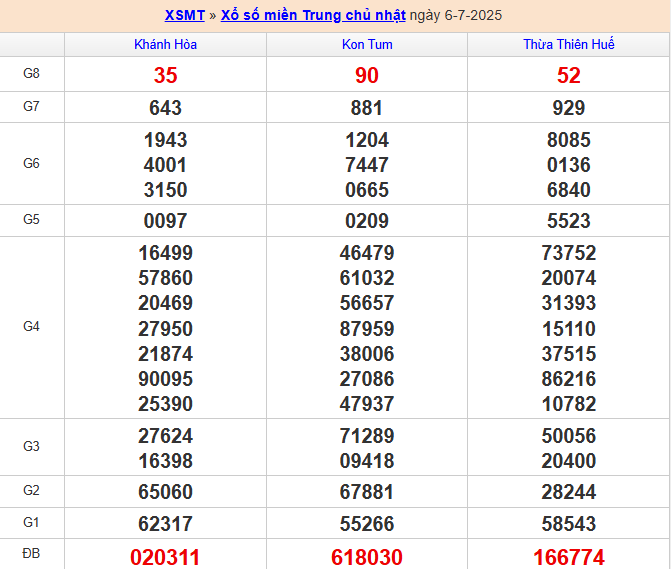This screenshot has height=569, width=671.
Task: Click G4 number 46479
Action: tap(367, 253)
